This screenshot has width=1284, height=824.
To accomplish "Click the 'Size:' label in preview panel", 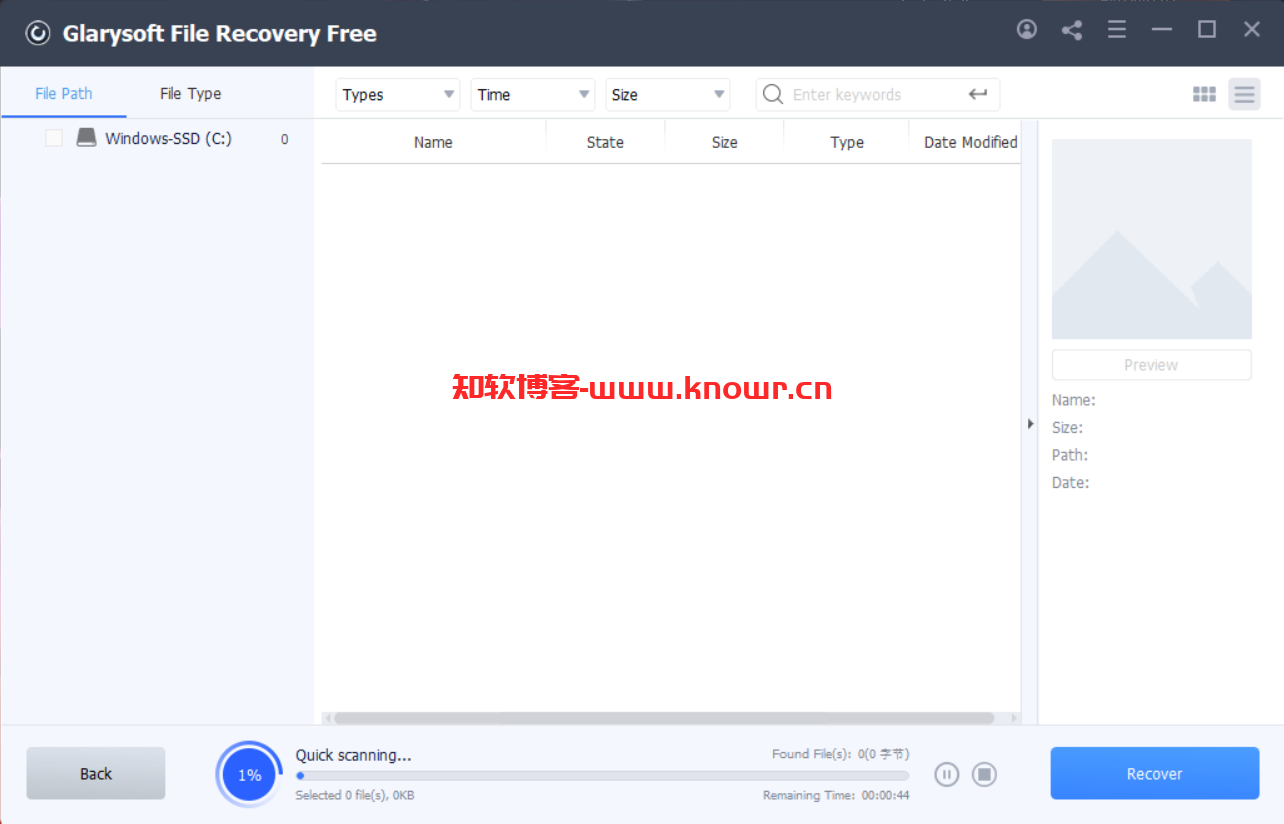I will 1067,427.
